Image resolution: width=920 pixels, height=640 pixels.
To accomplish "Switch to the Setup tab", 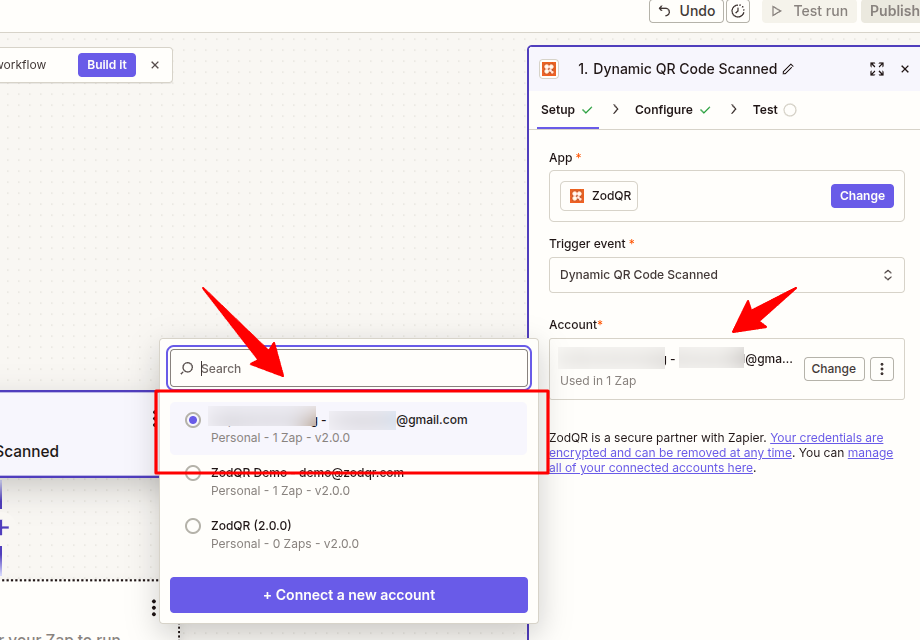I will click(x=566, y=110).
